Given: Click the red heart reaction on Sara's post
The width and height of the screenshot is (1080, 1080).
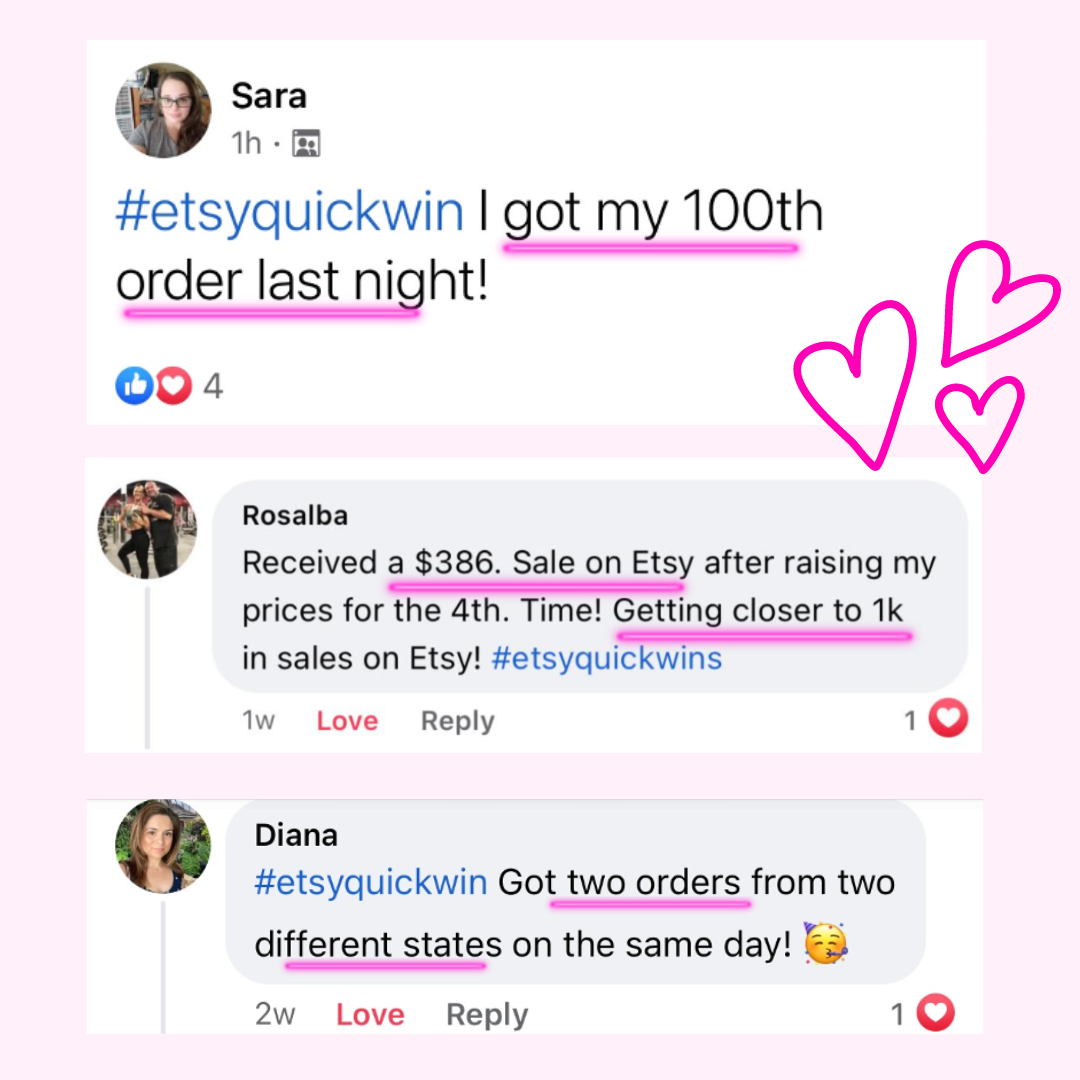Looking at the screenshot, I should [173, 385].
